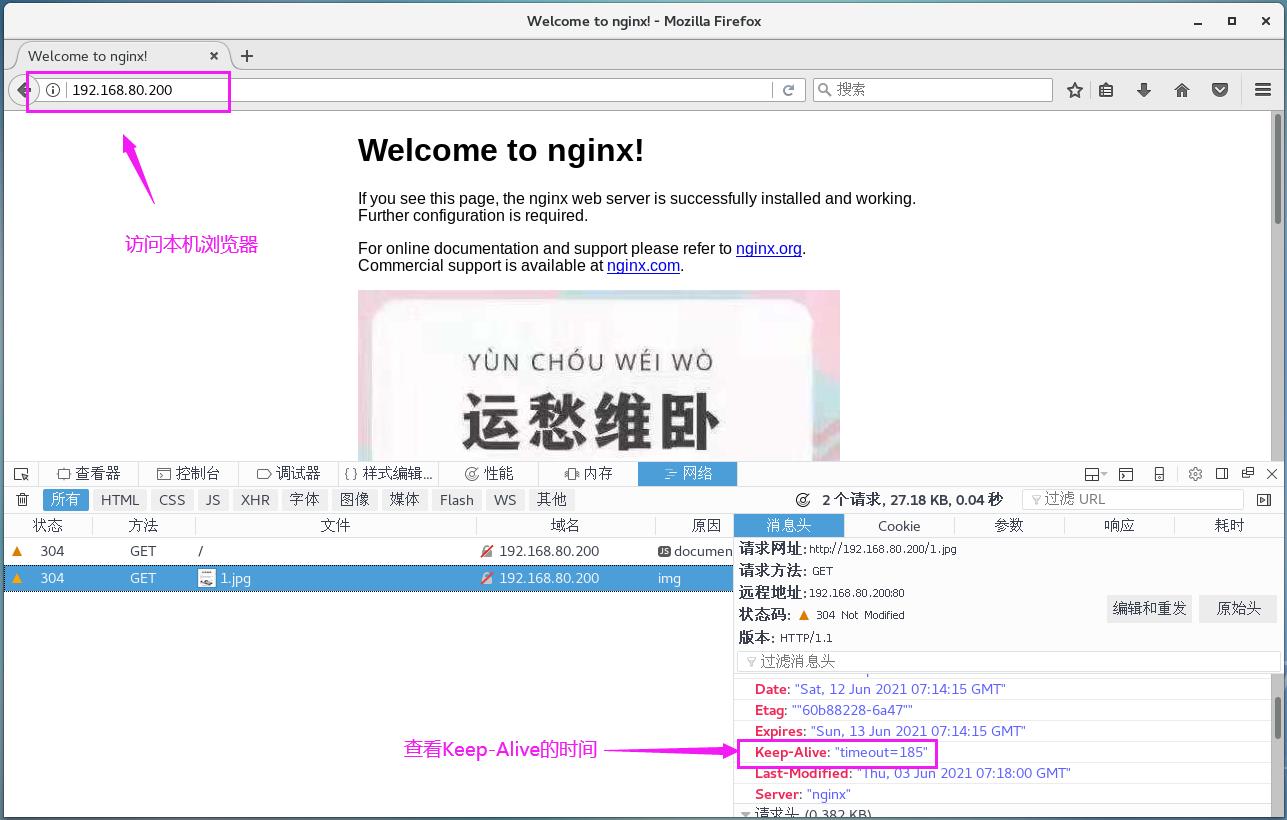Open the 参数 params tab
Viewport: 1287px width, 820px height.
click(1009, 525)
